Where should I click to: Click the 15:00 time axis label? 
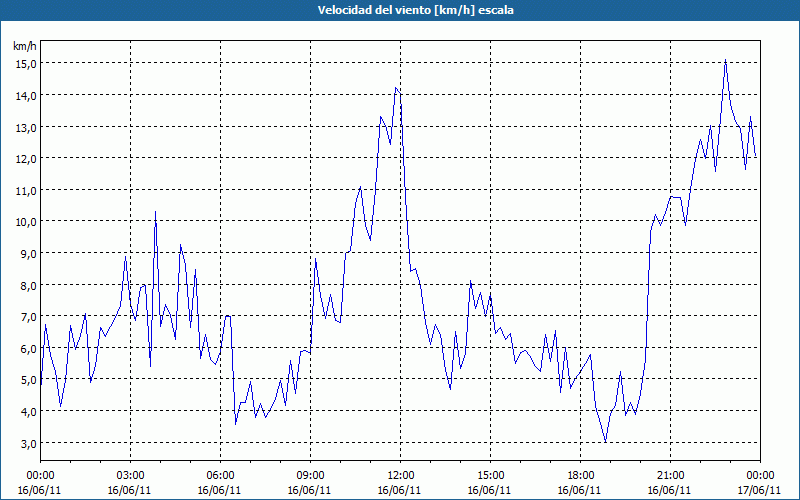(x=490, y=475)
